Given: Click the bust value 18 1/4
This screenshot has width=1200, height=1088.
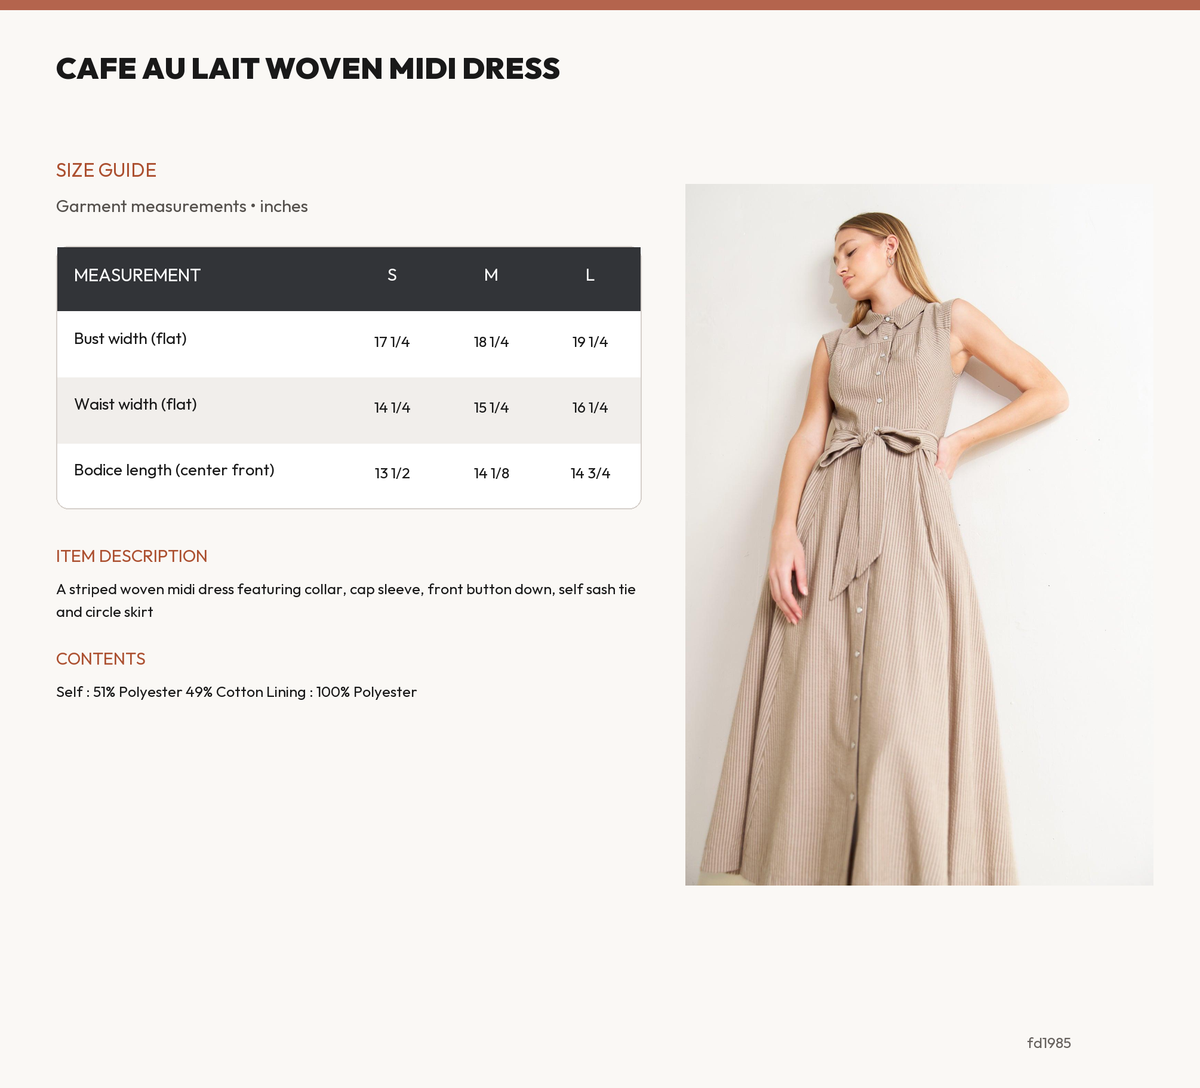Looking at the screenshot, I should pyautogui.click(x=491, y=342).
